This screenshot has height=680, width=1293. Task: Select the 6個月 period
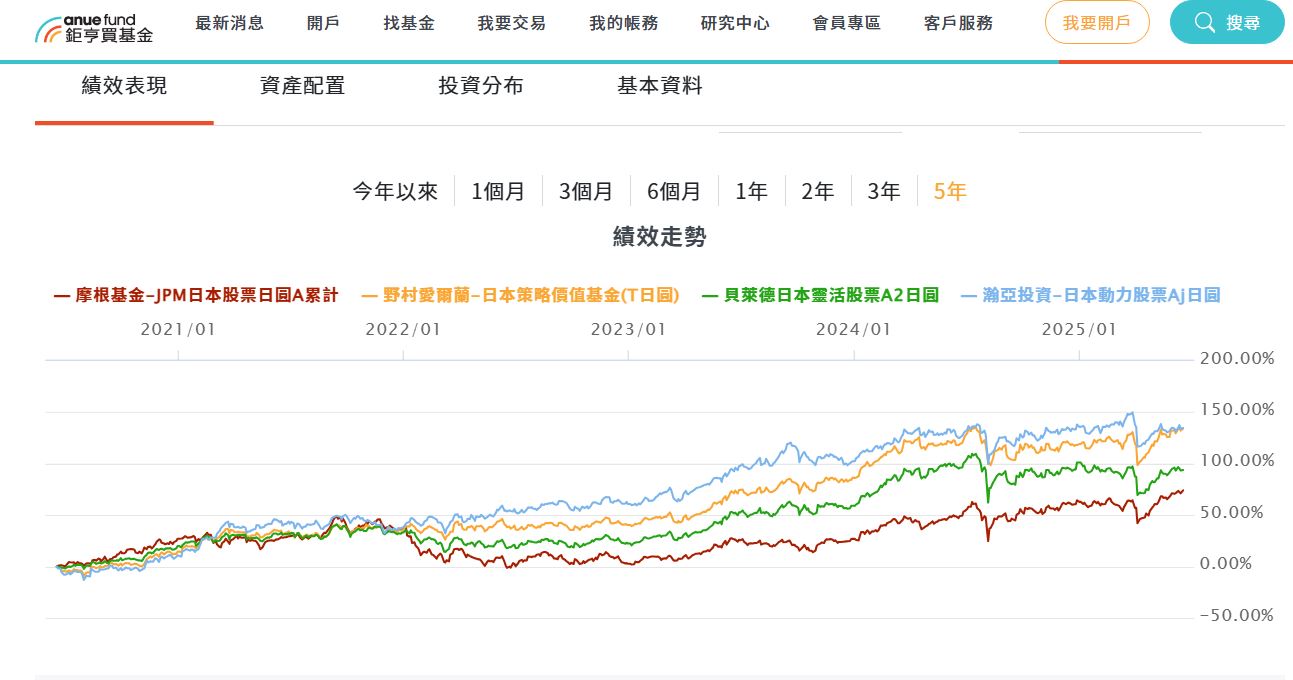pyautogui.click(x=674, y=191)
